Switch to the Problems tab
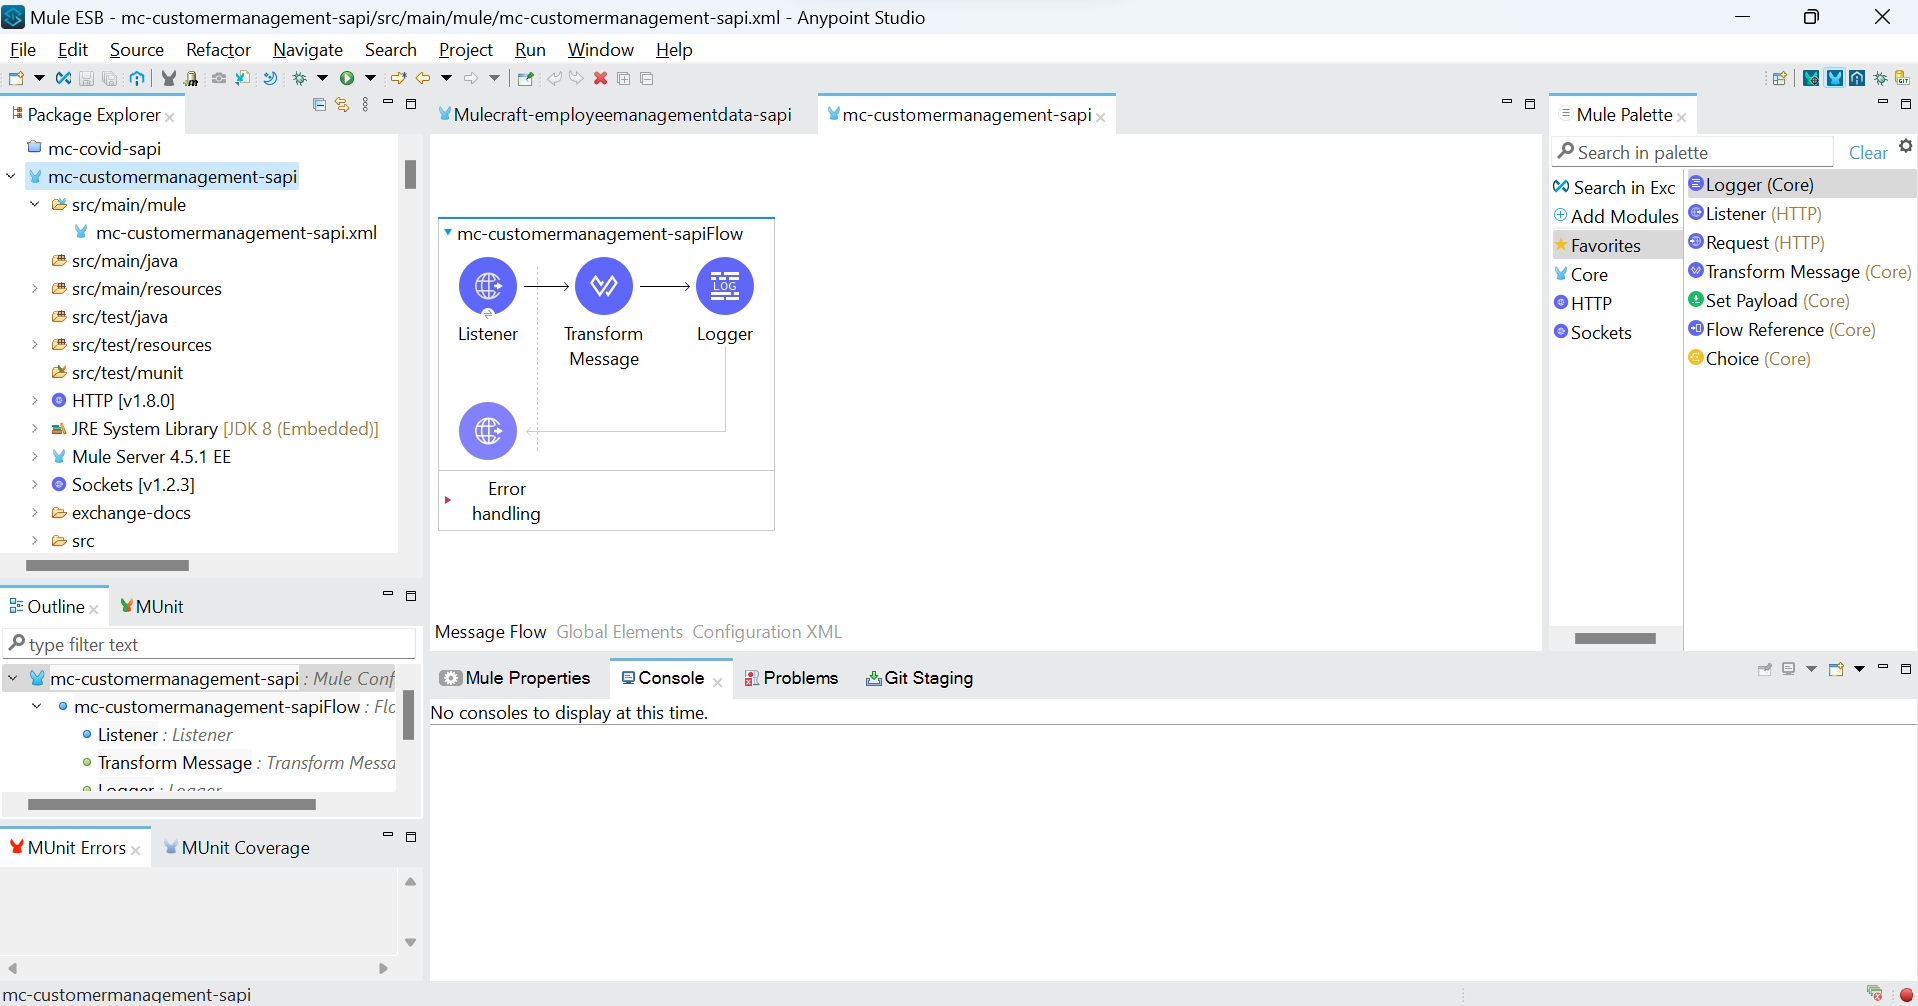This screenshot has height=1006, width=1918. [x=791, y=678]
